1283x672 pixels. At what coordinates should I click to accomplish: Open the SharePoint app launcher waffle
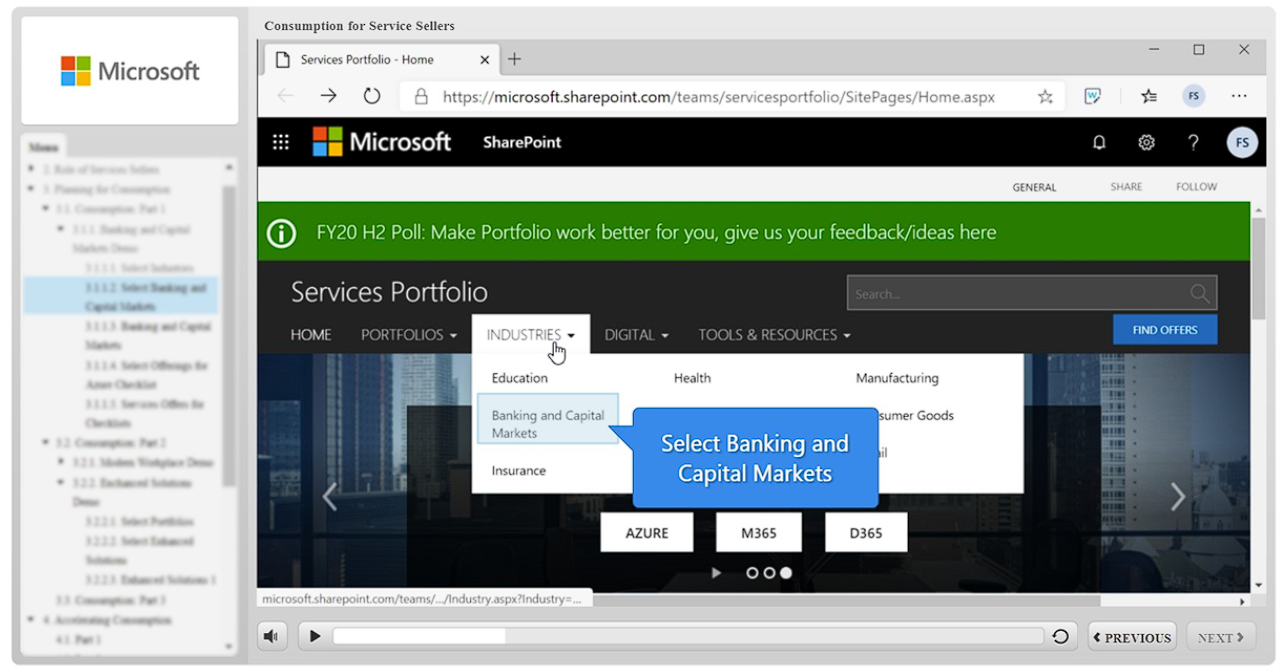tap(281, 142)
